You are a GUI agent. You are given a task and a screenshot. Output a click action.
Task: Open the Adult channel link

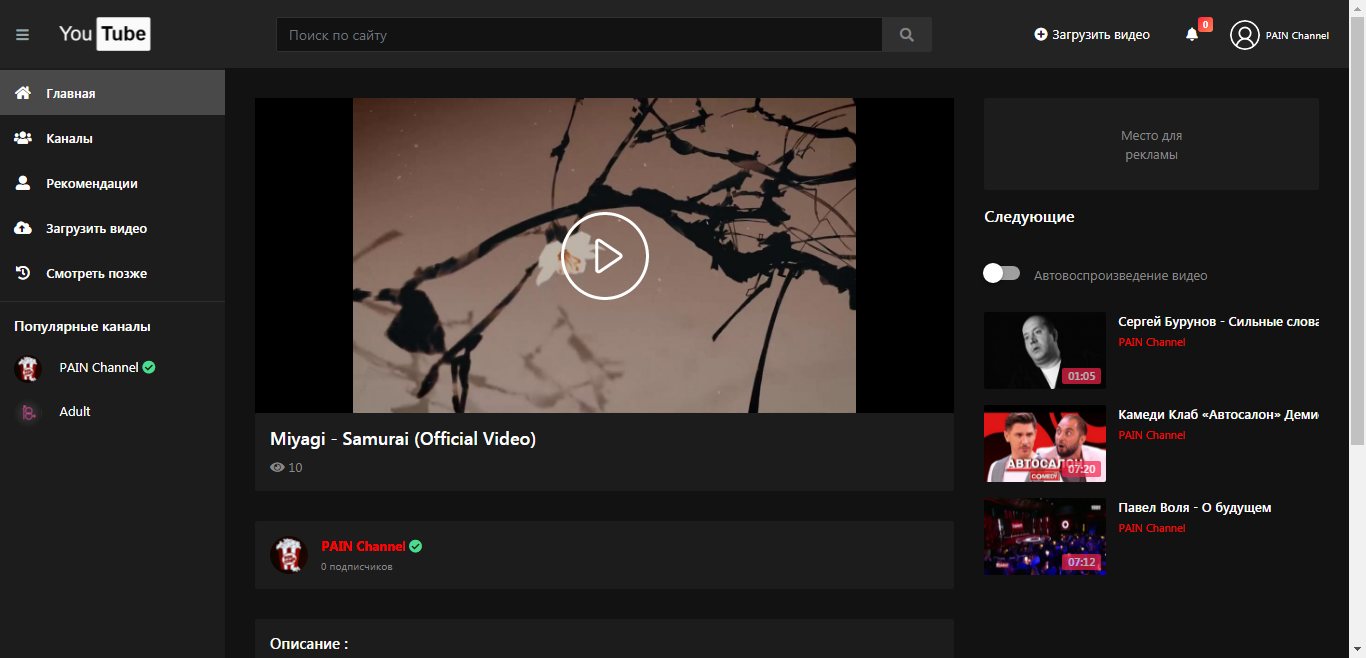tap(75, 411)
